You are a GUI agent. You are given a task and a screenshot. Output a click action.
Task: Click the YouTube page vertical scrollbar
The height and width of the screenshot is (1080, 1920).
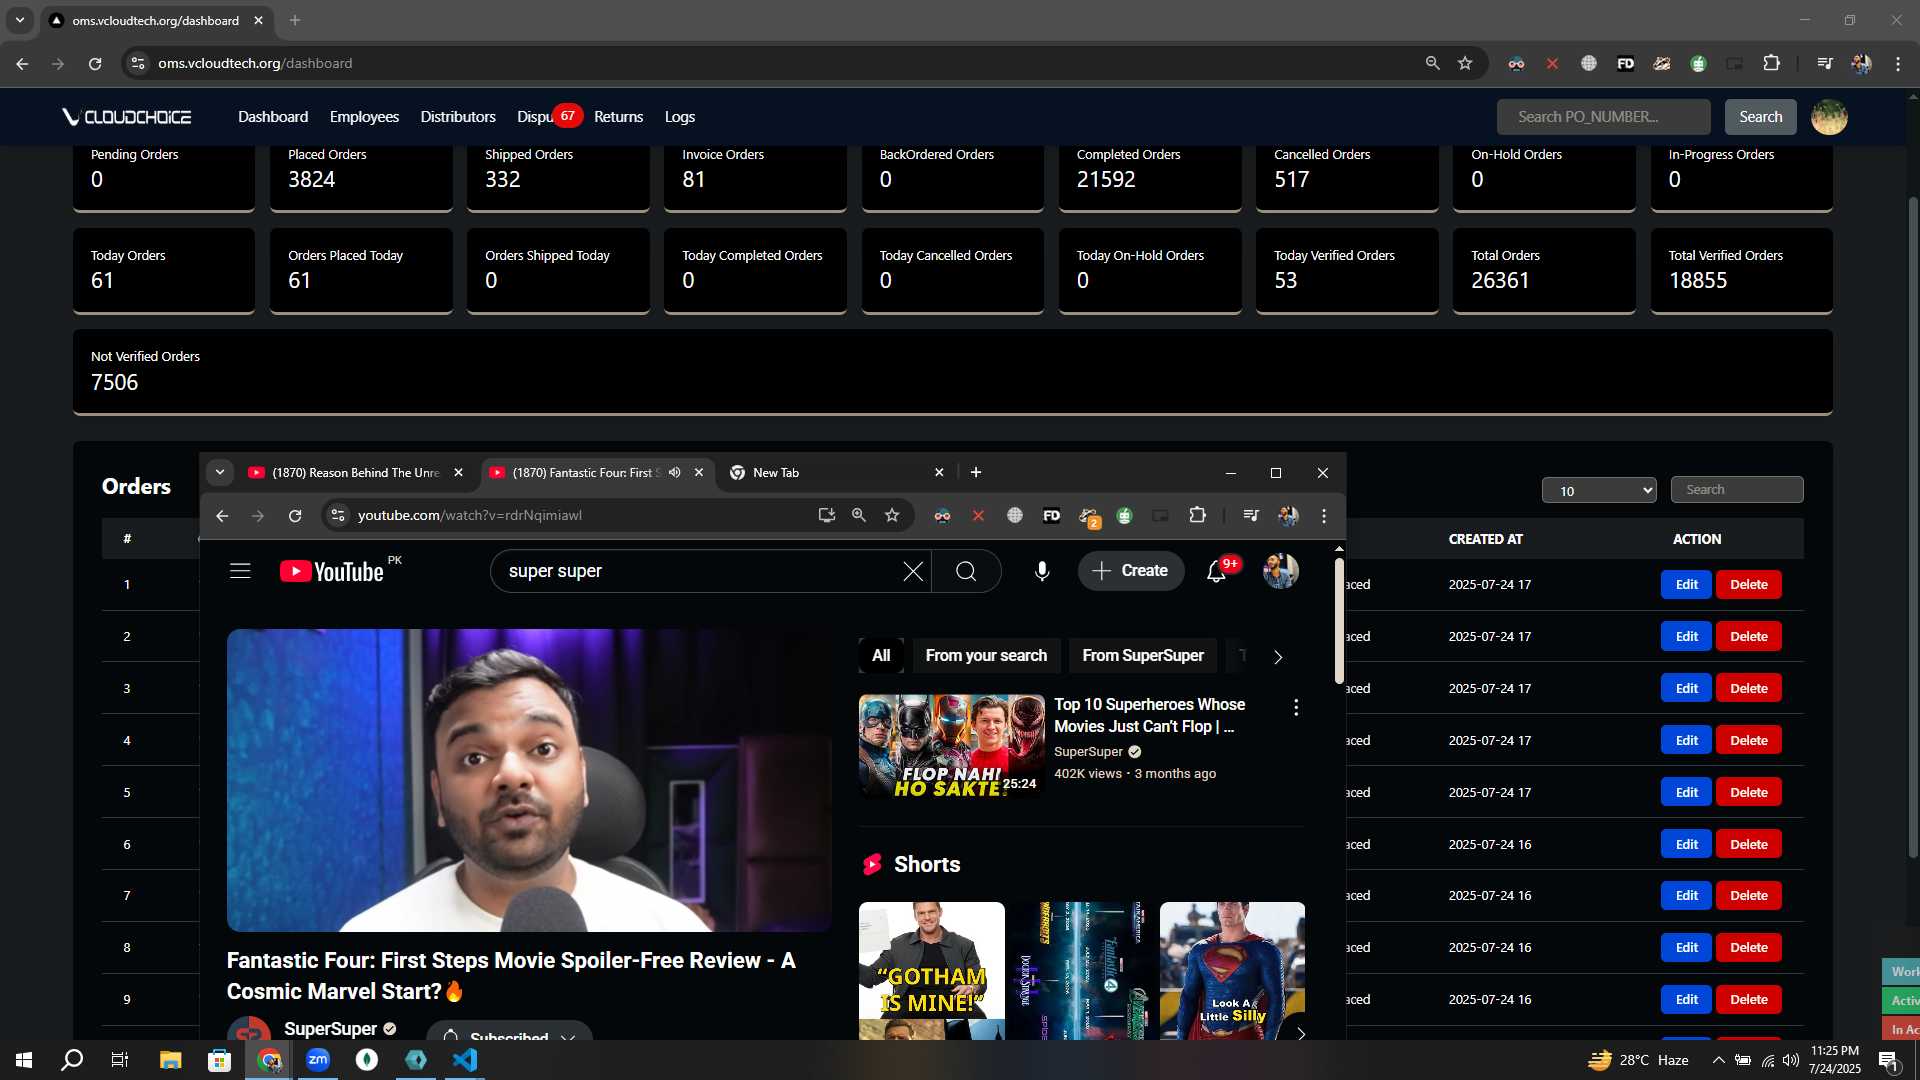pyautogui.click(x=1339, y=620)
